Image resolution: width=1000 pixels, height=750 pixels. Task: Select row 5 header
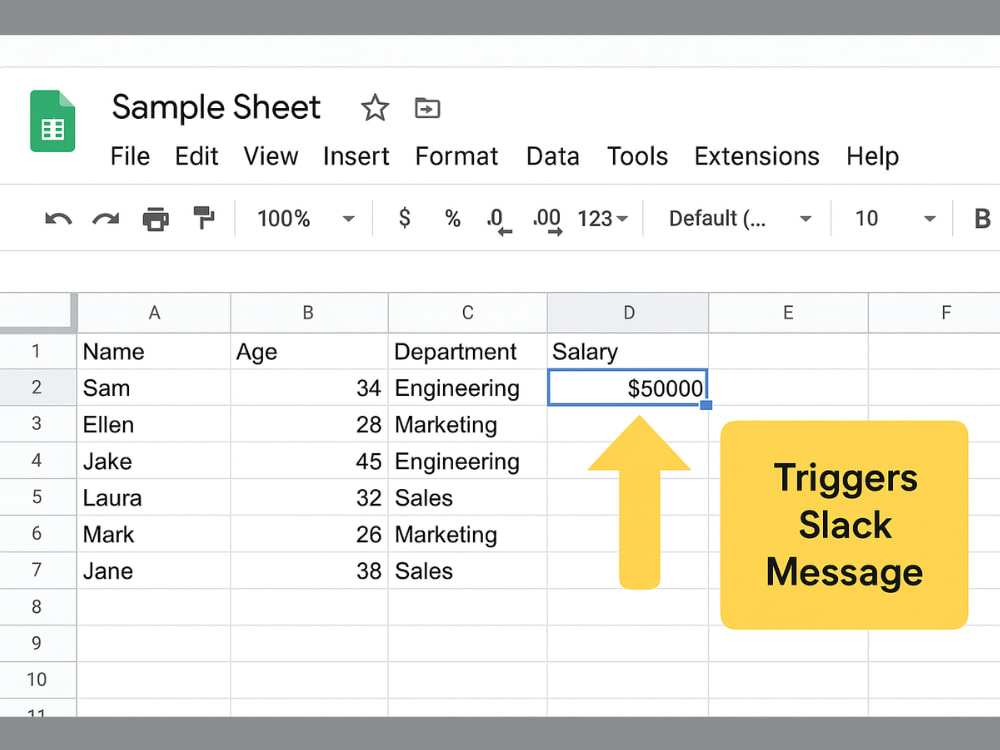[x=37, y=497]
